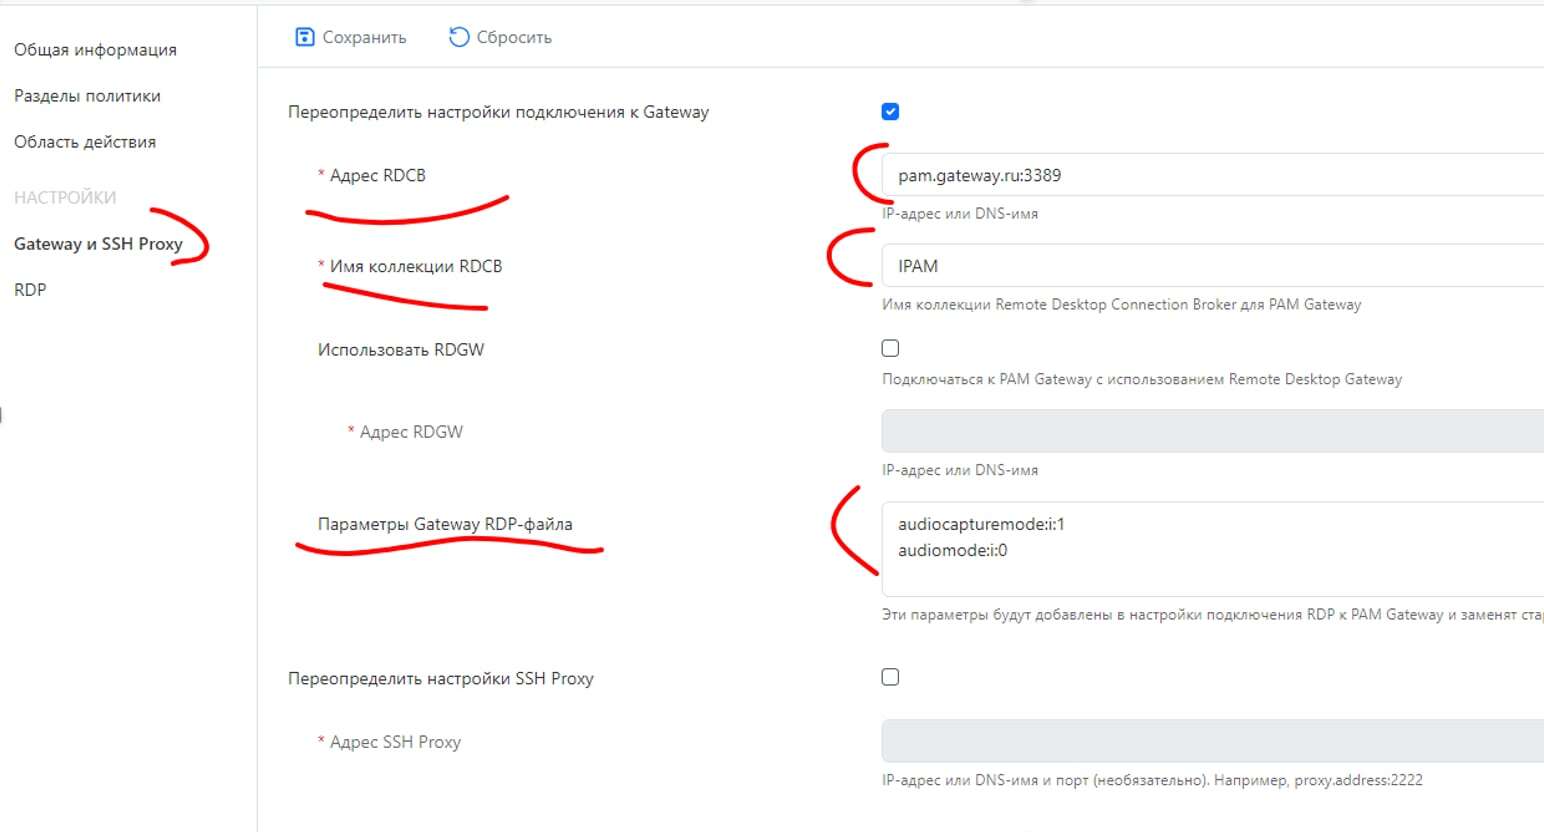Go to Разделы политики menu item
The image size is (1544, 832).
click(x=87, y=96)
